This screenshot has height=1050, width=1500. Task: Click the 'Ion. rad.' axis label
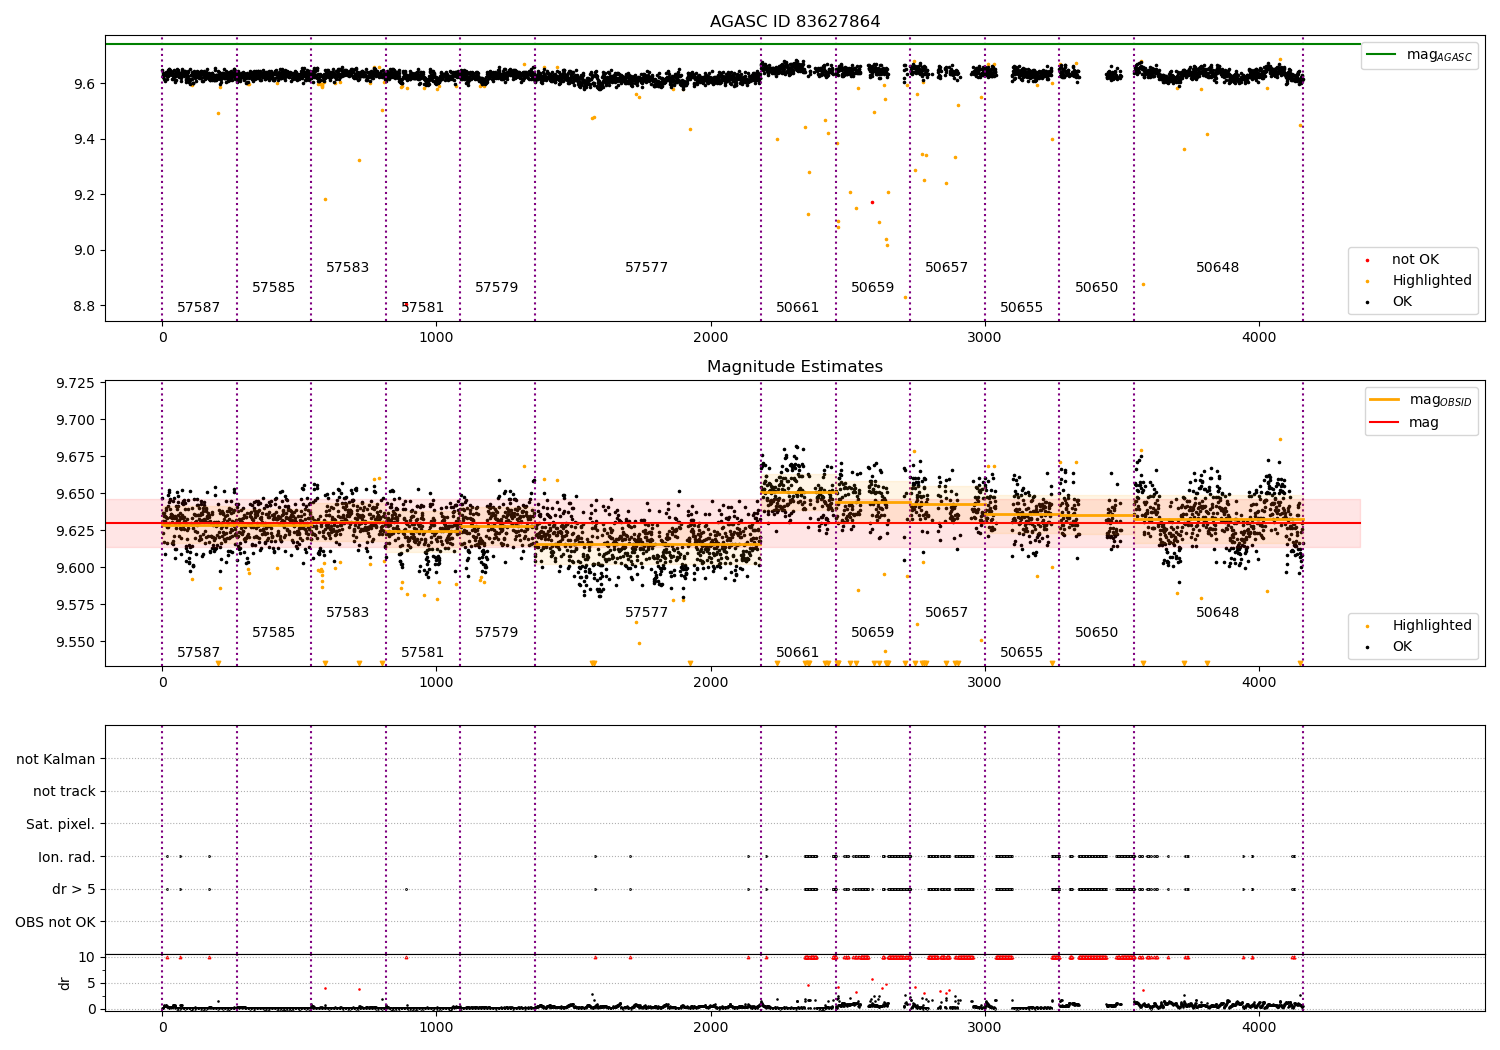pyautogui.click(x=67, y=857)
